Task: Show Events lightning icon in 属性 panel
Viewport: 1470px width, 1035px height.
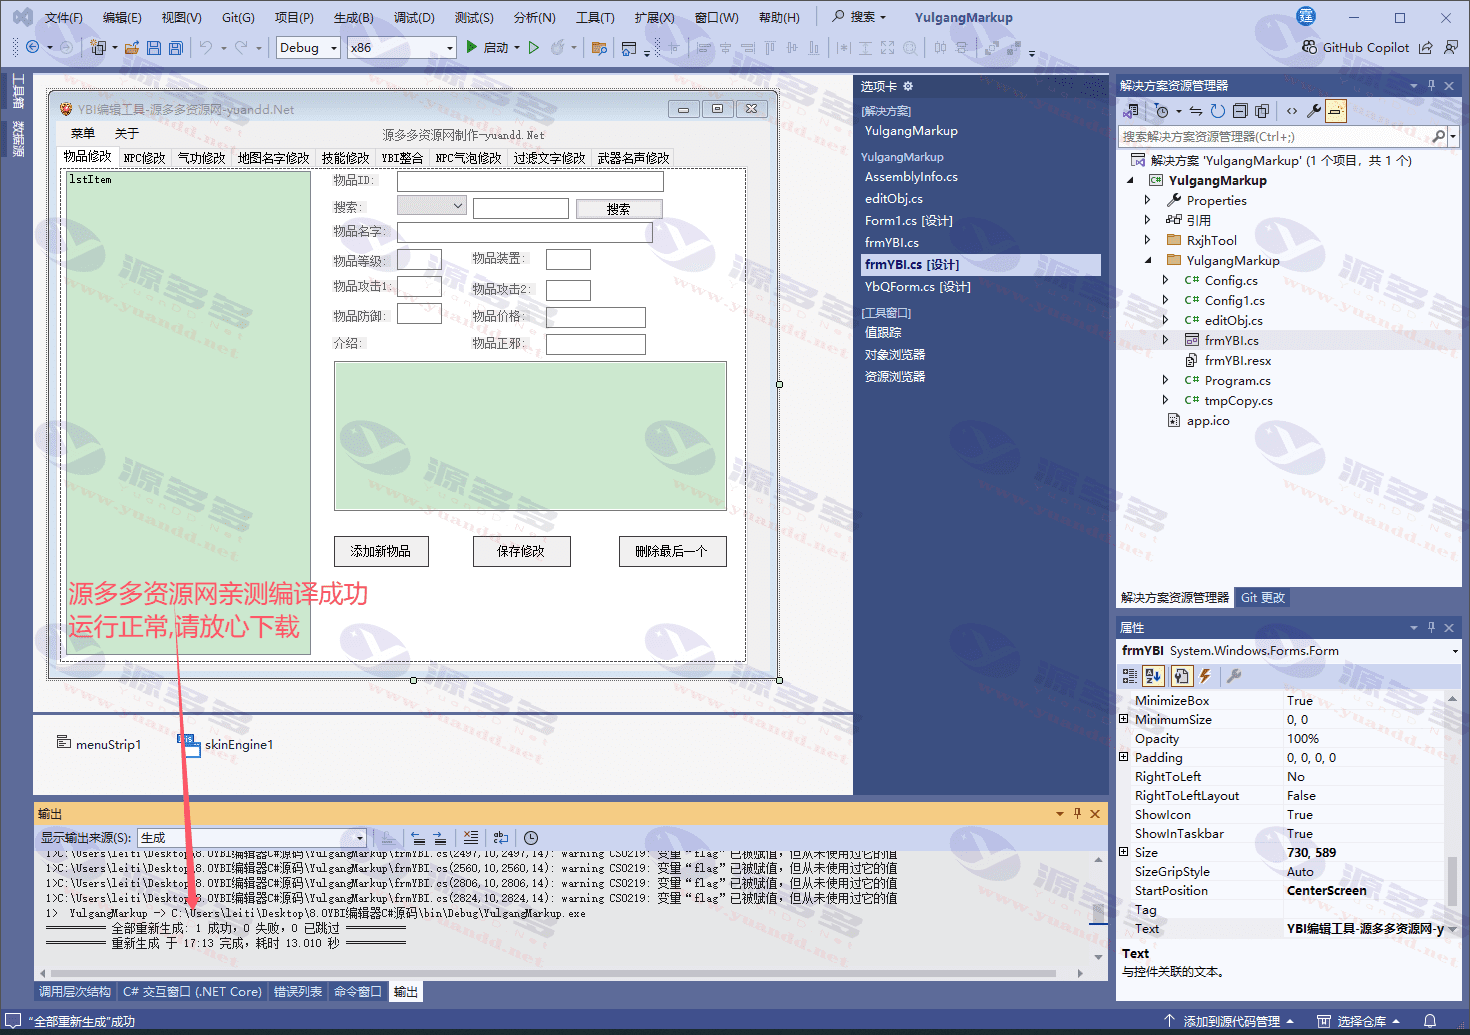Action: [1205, 677]
